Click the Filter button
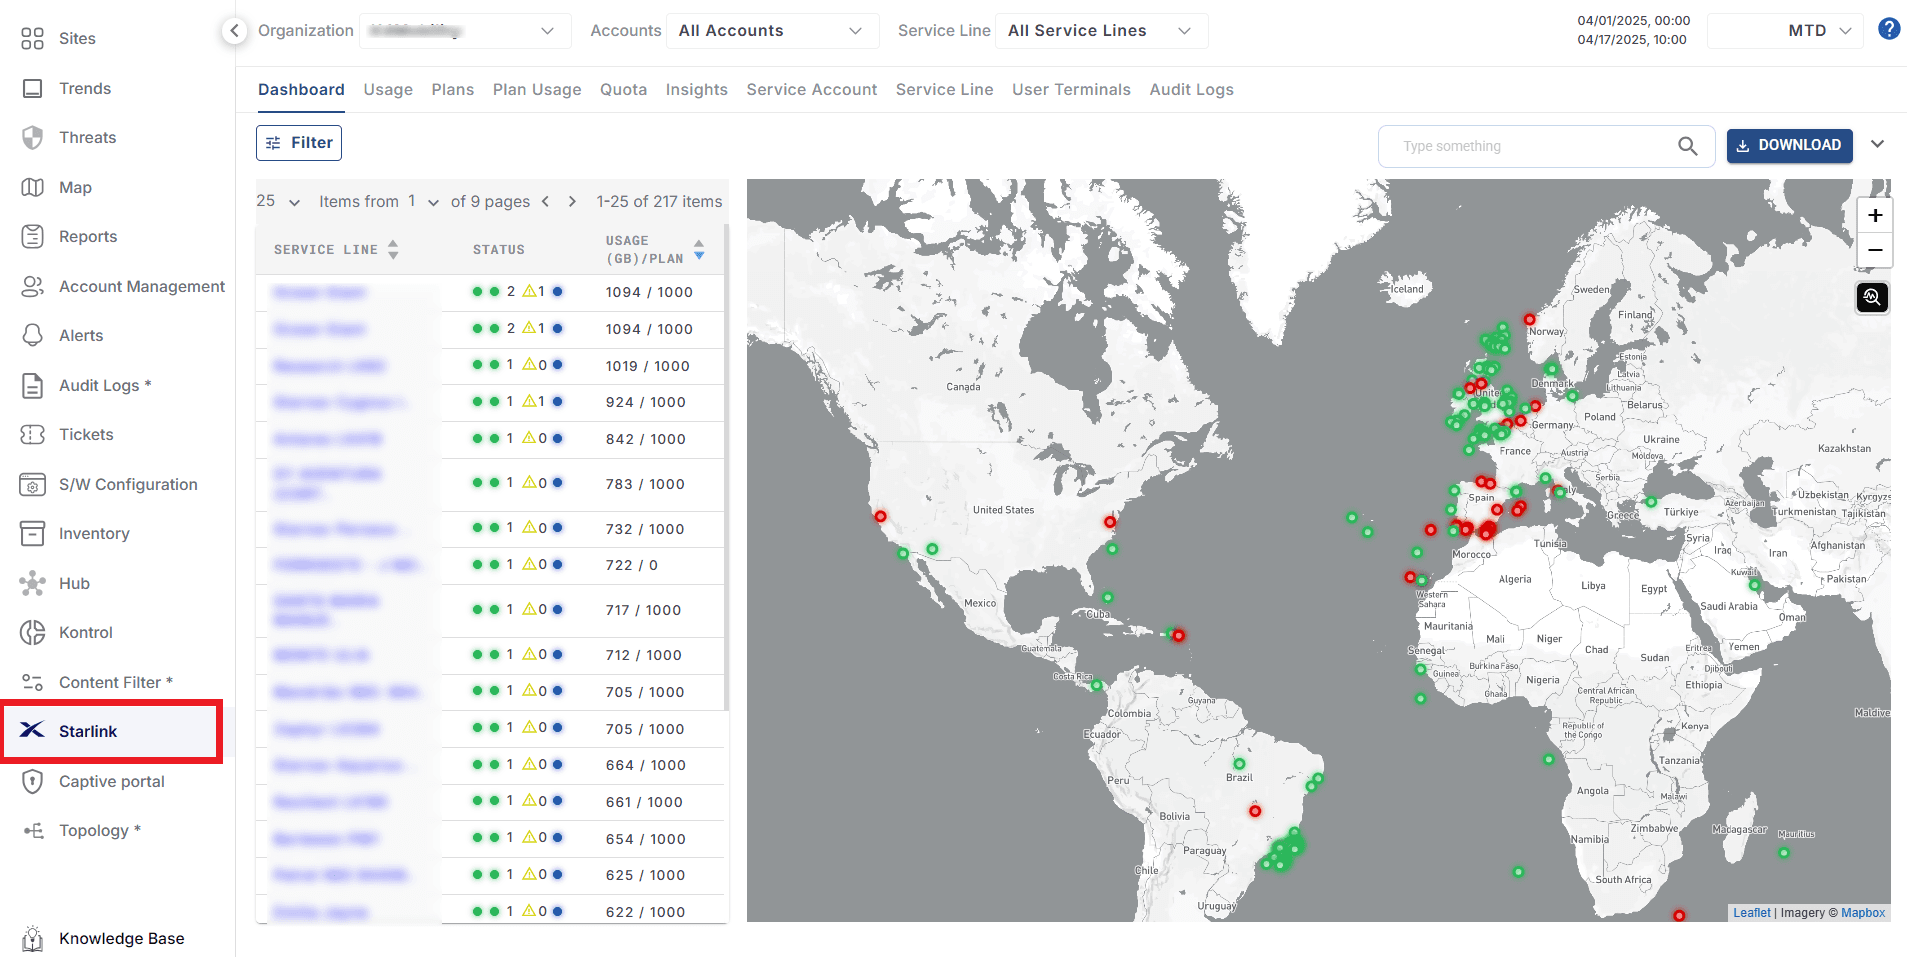Screen dimensions: 1907x957 click(x=298, y=142)
